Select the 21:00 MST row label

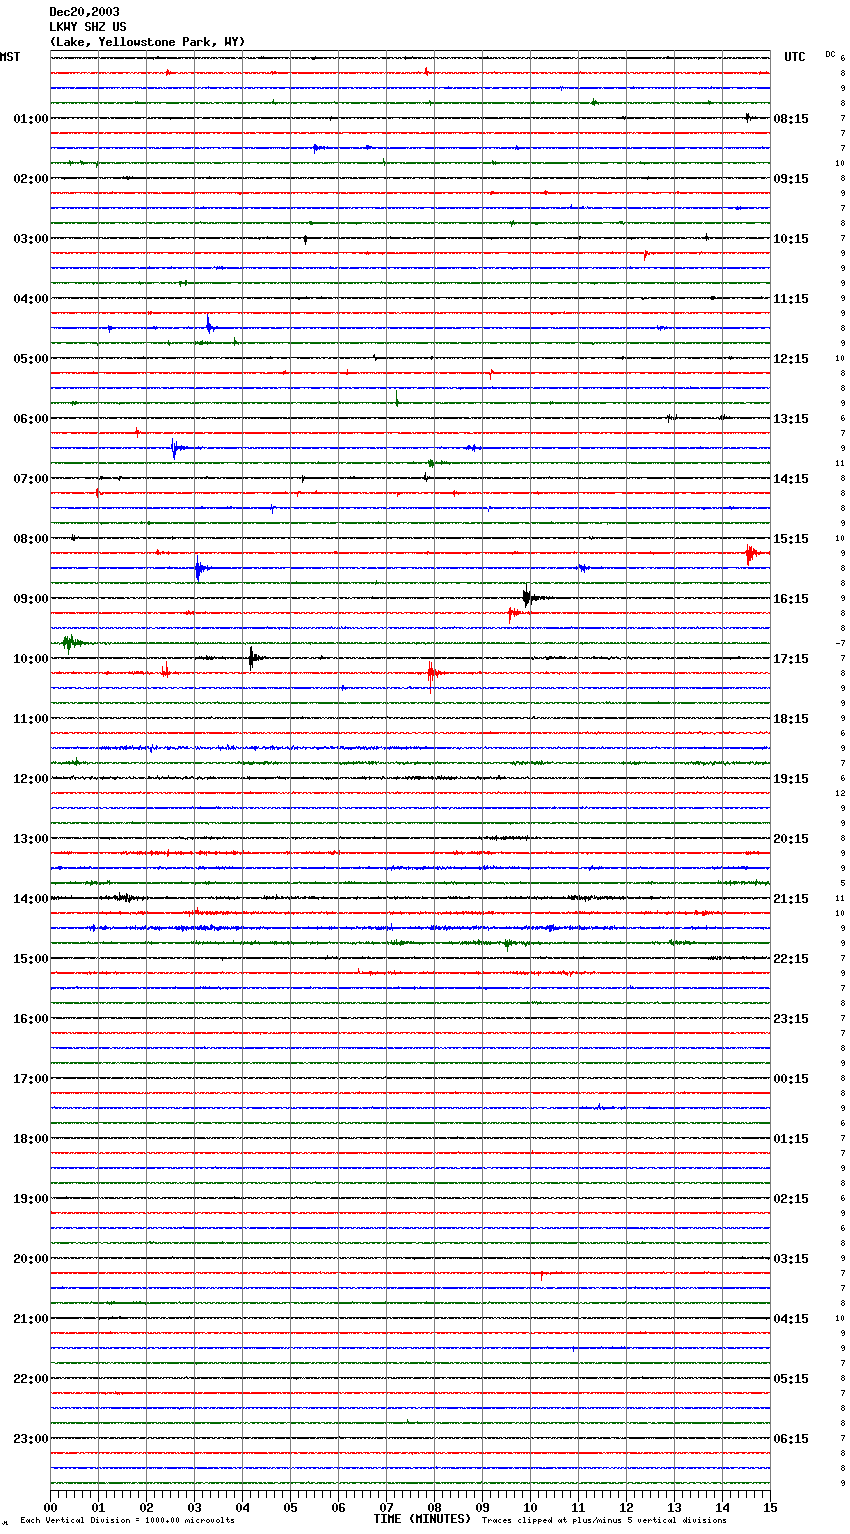(x=31, y=1319)
